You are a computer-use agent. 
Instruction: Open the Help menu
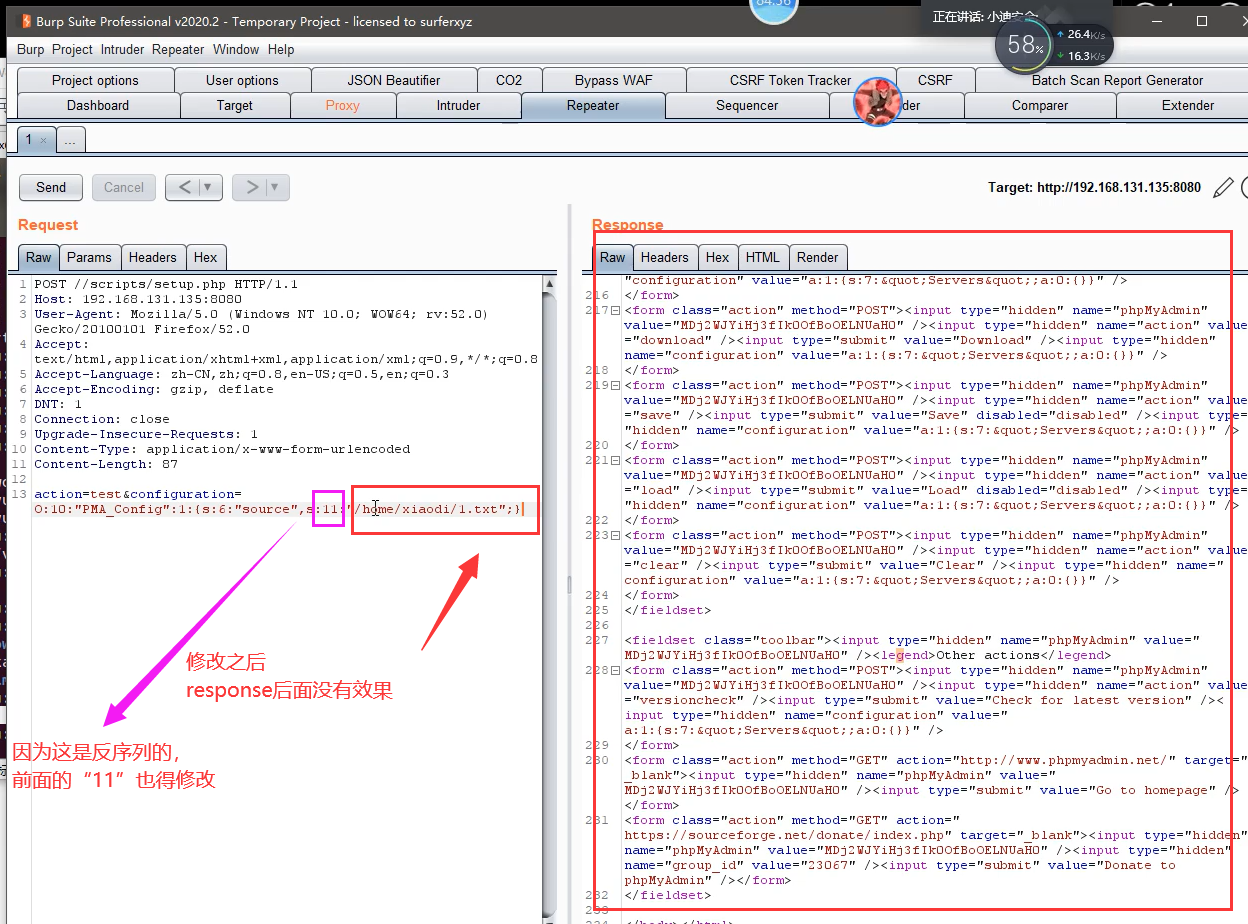(281, 49)
